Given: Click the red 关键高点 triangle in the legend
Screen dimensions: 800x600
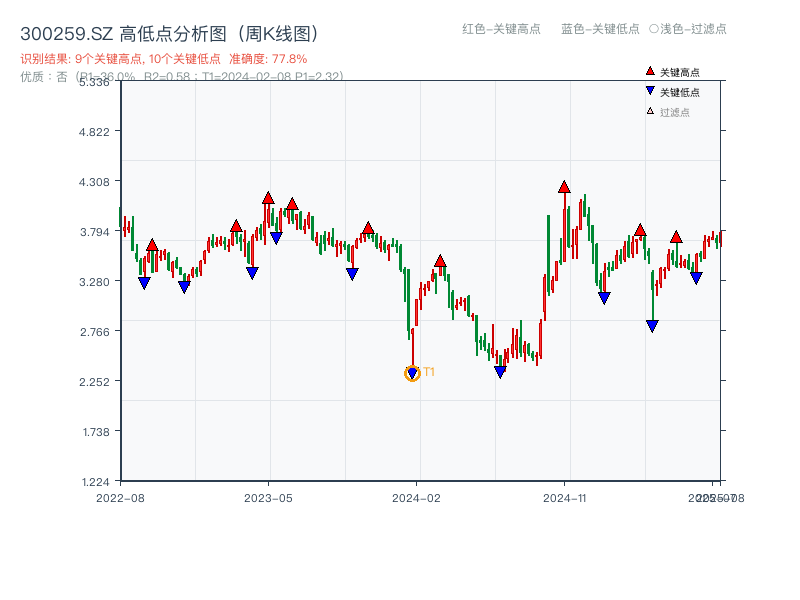Looking at the screenshot, I should pyautogui.click(x=650, y=72).
